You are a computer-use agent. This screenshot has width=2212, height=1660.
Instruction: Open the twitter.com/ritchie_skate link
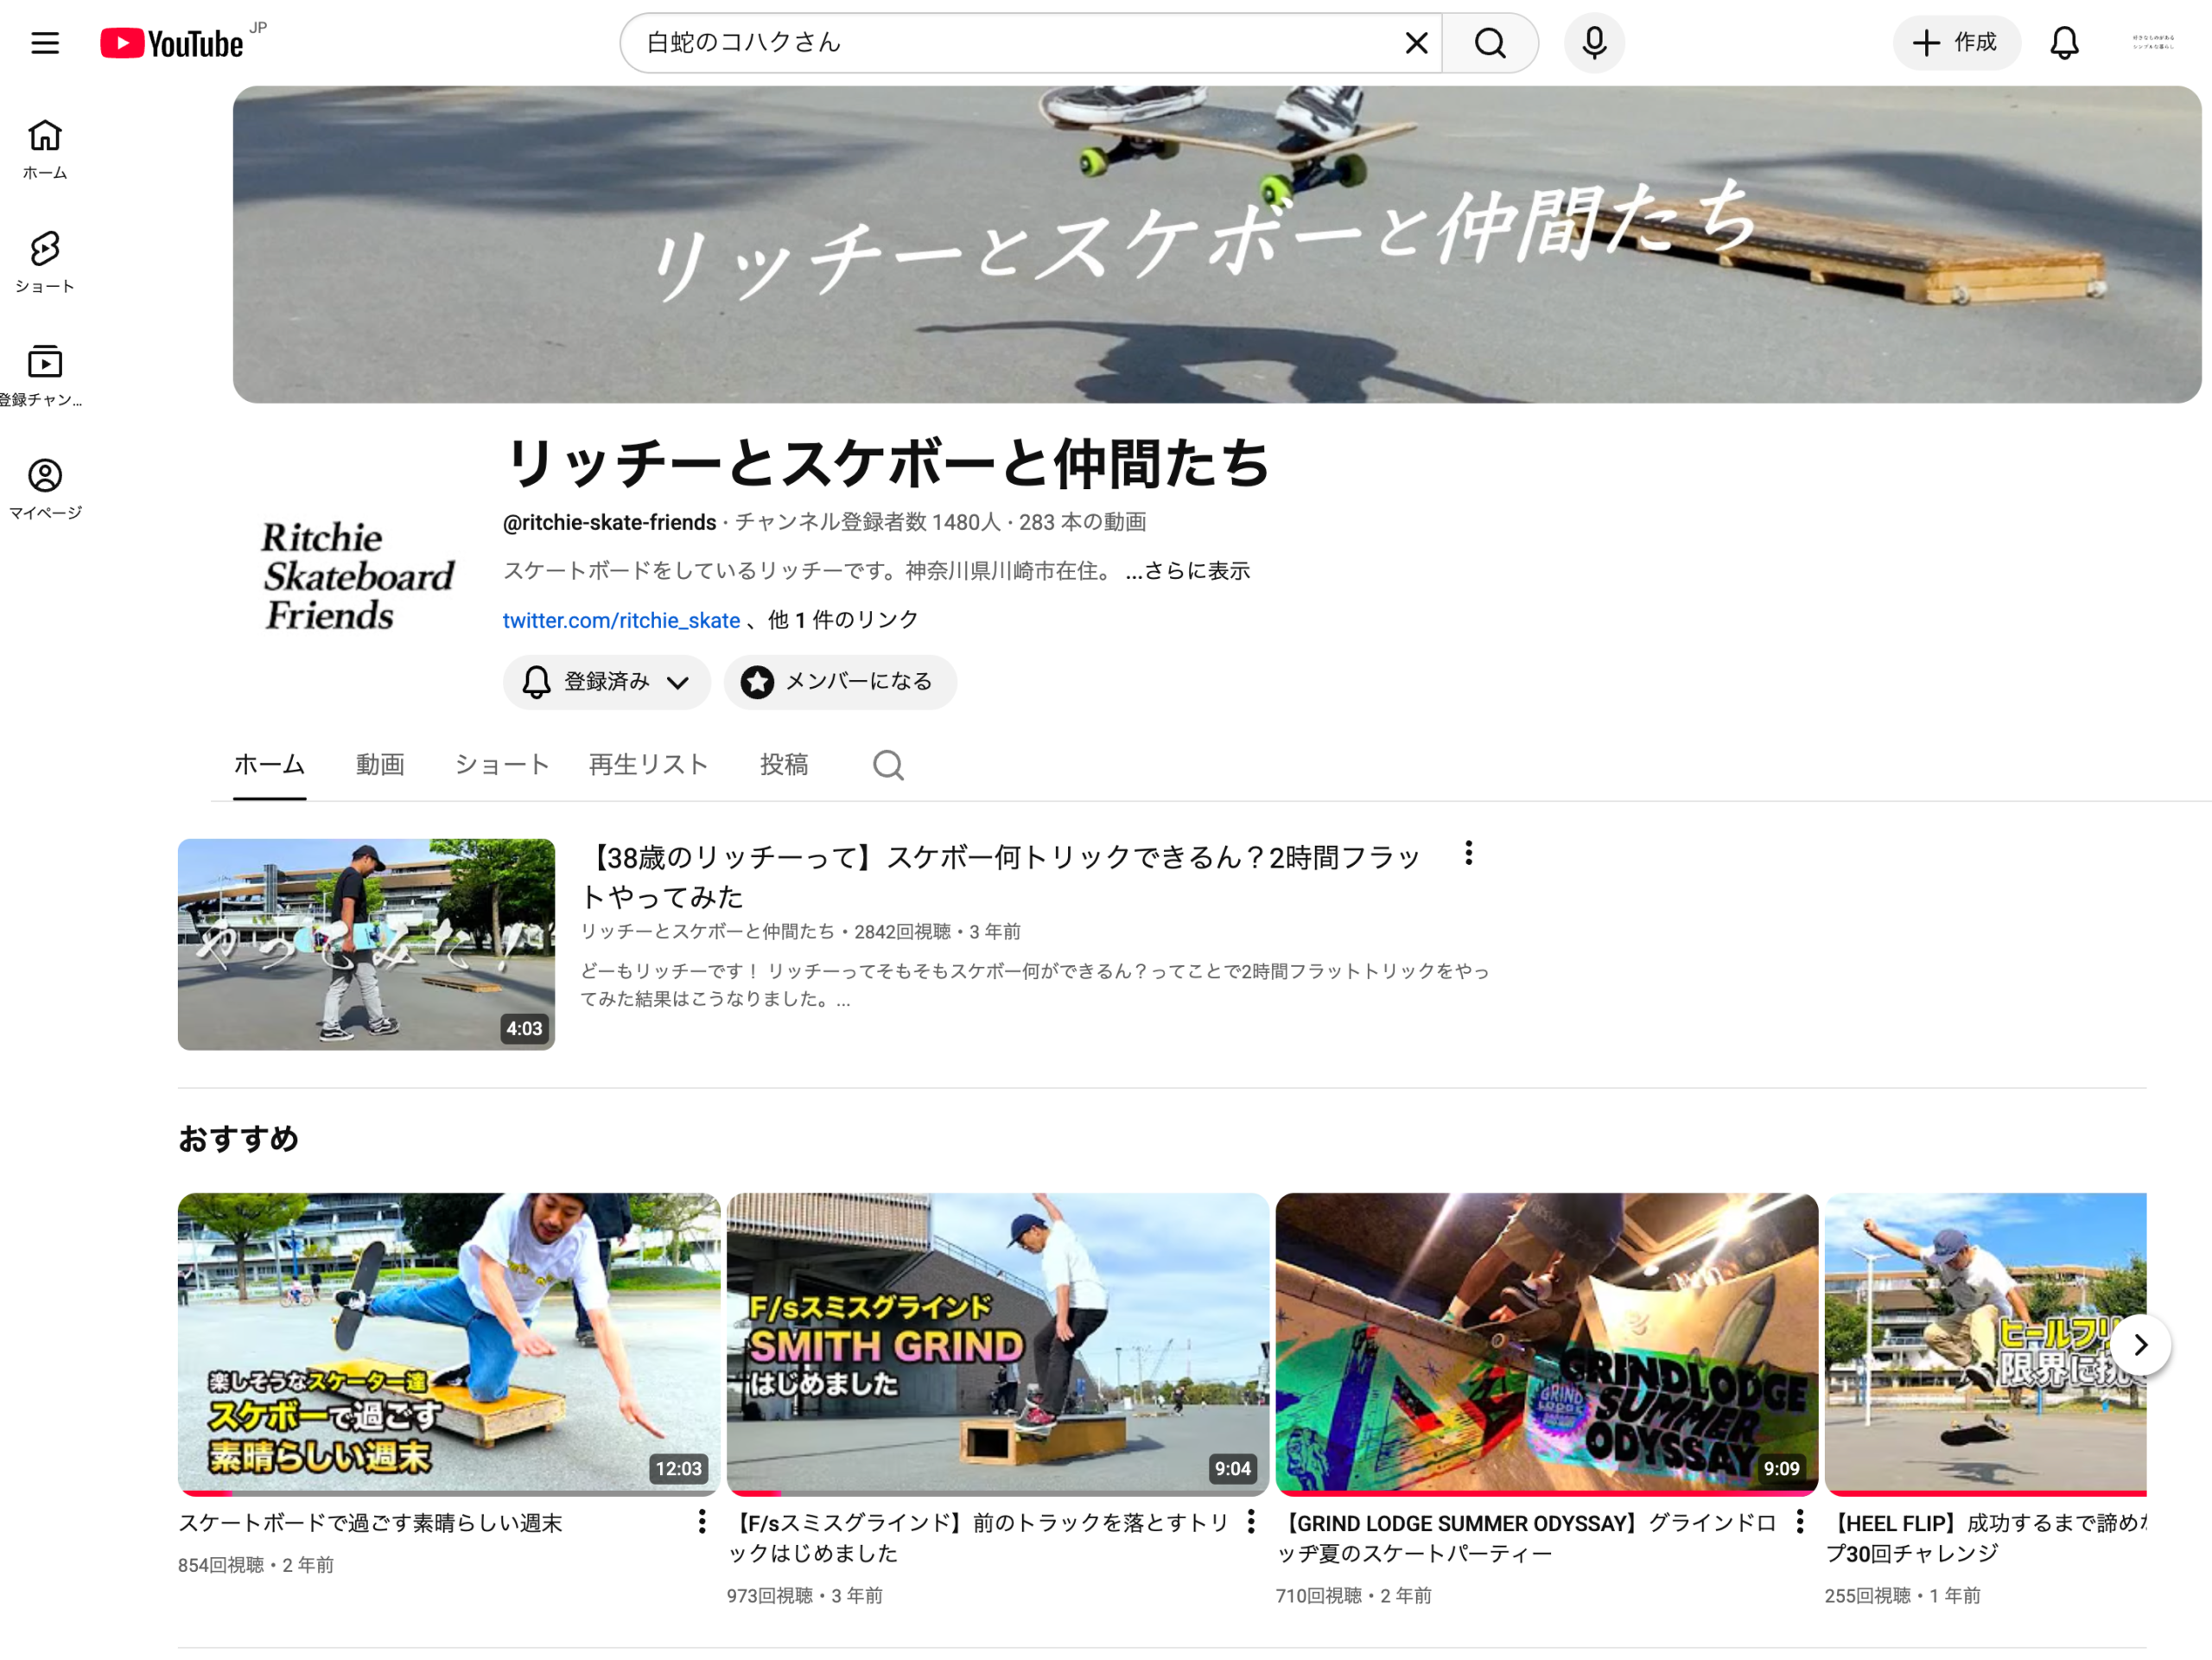click(621, 620)
